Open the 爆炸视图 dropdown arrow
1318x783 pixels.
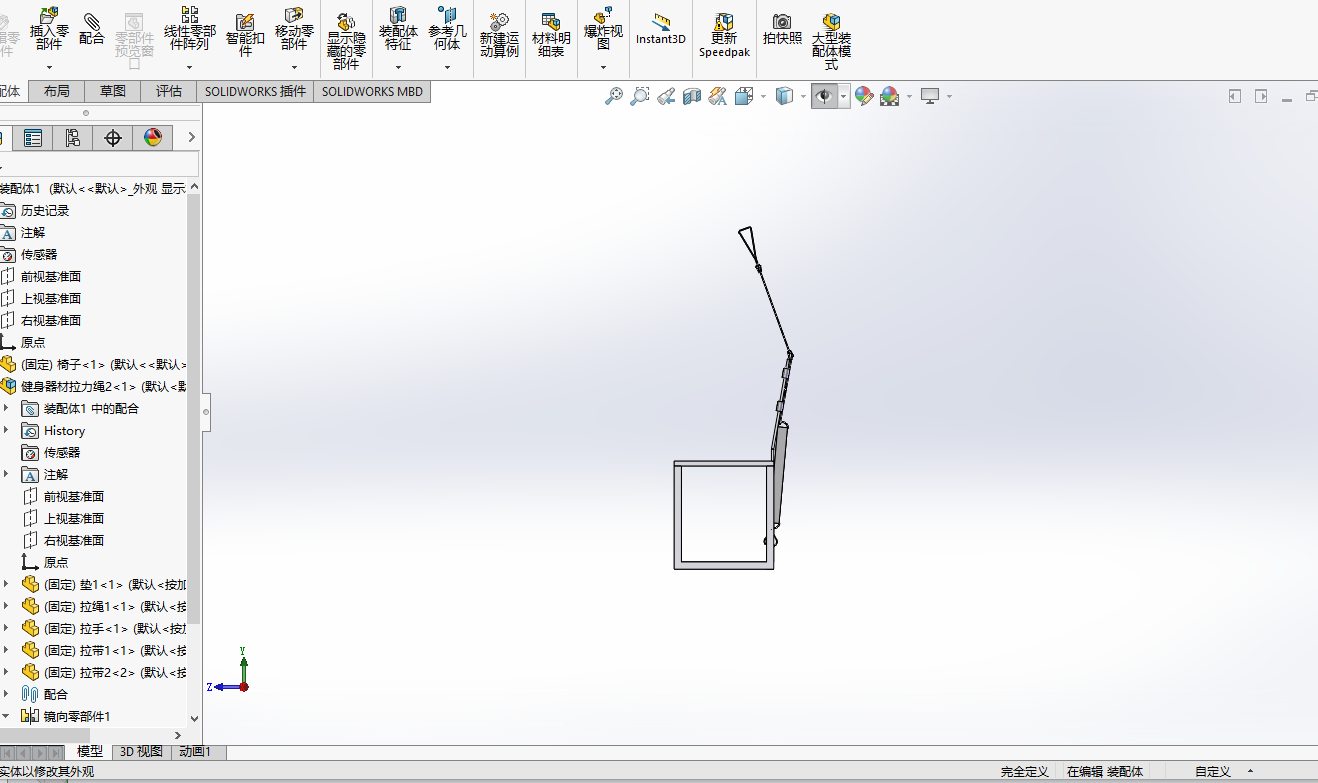603,68
